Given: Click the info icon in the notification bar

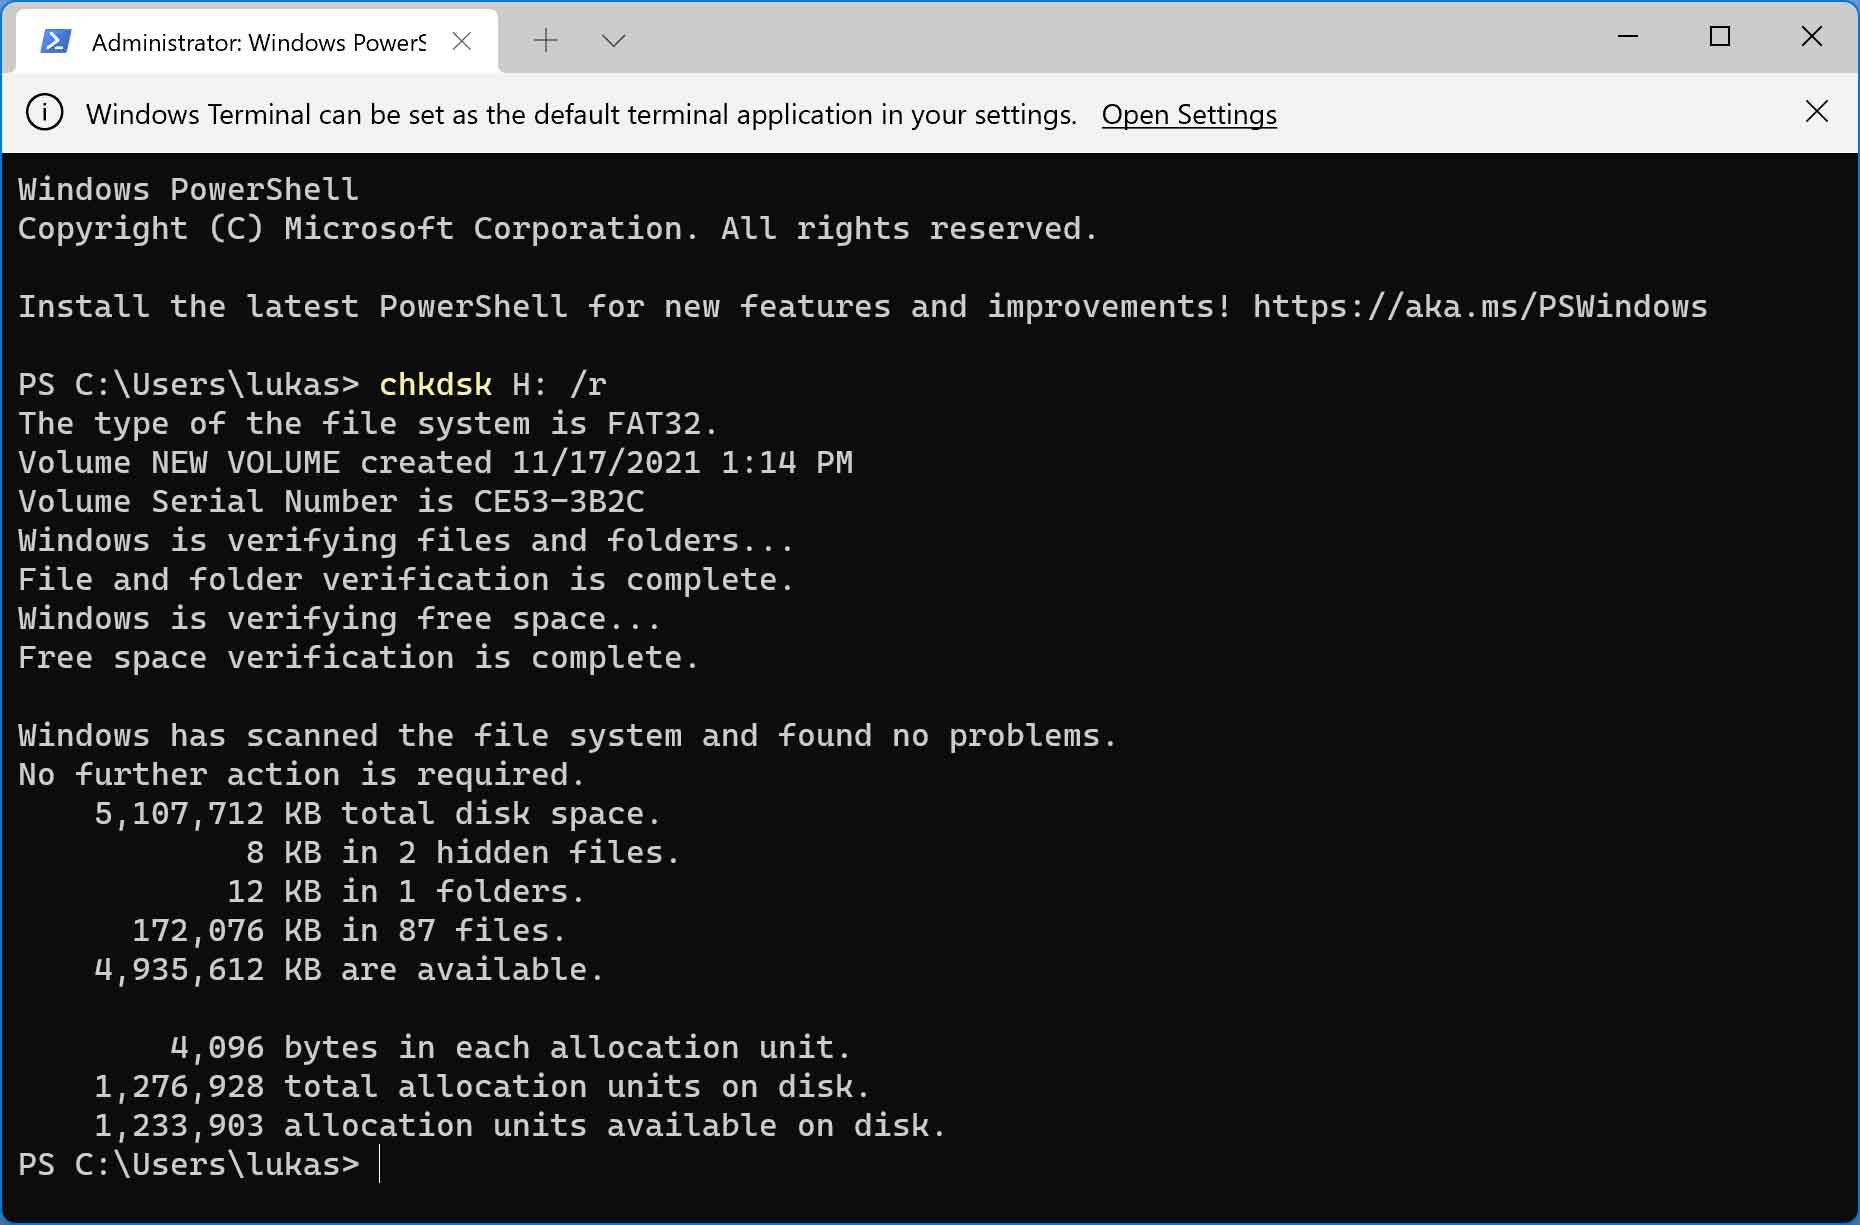Looking at the screenshot, I should tap(44, 112).
